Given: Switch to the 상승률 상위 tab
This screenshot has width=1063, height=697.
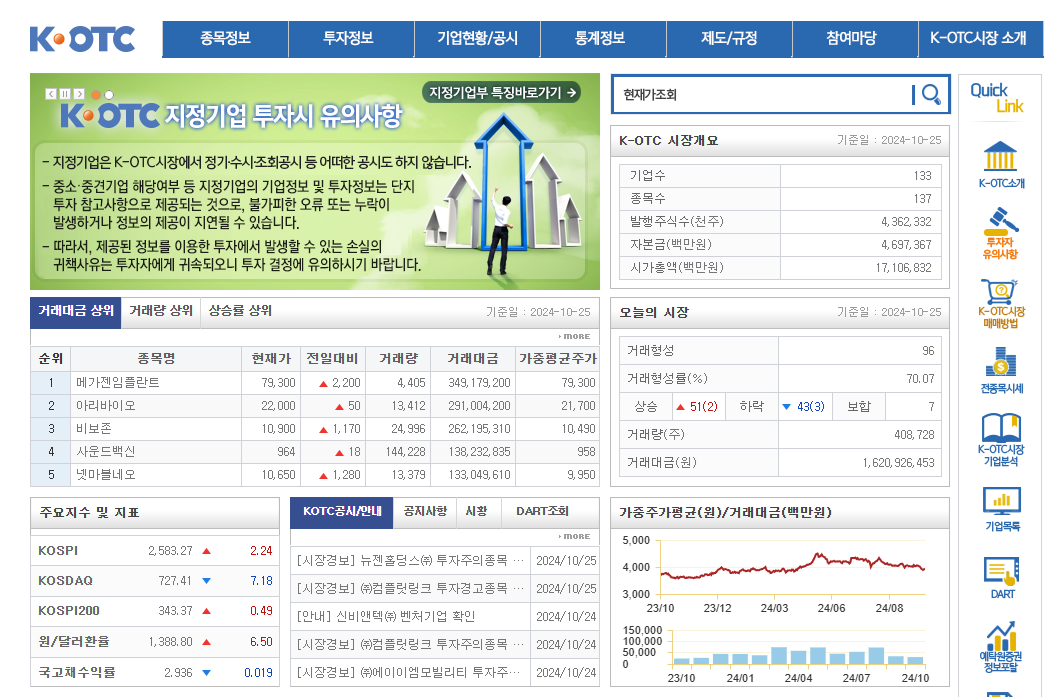Looking at the screenshot, I should (240, 311).
